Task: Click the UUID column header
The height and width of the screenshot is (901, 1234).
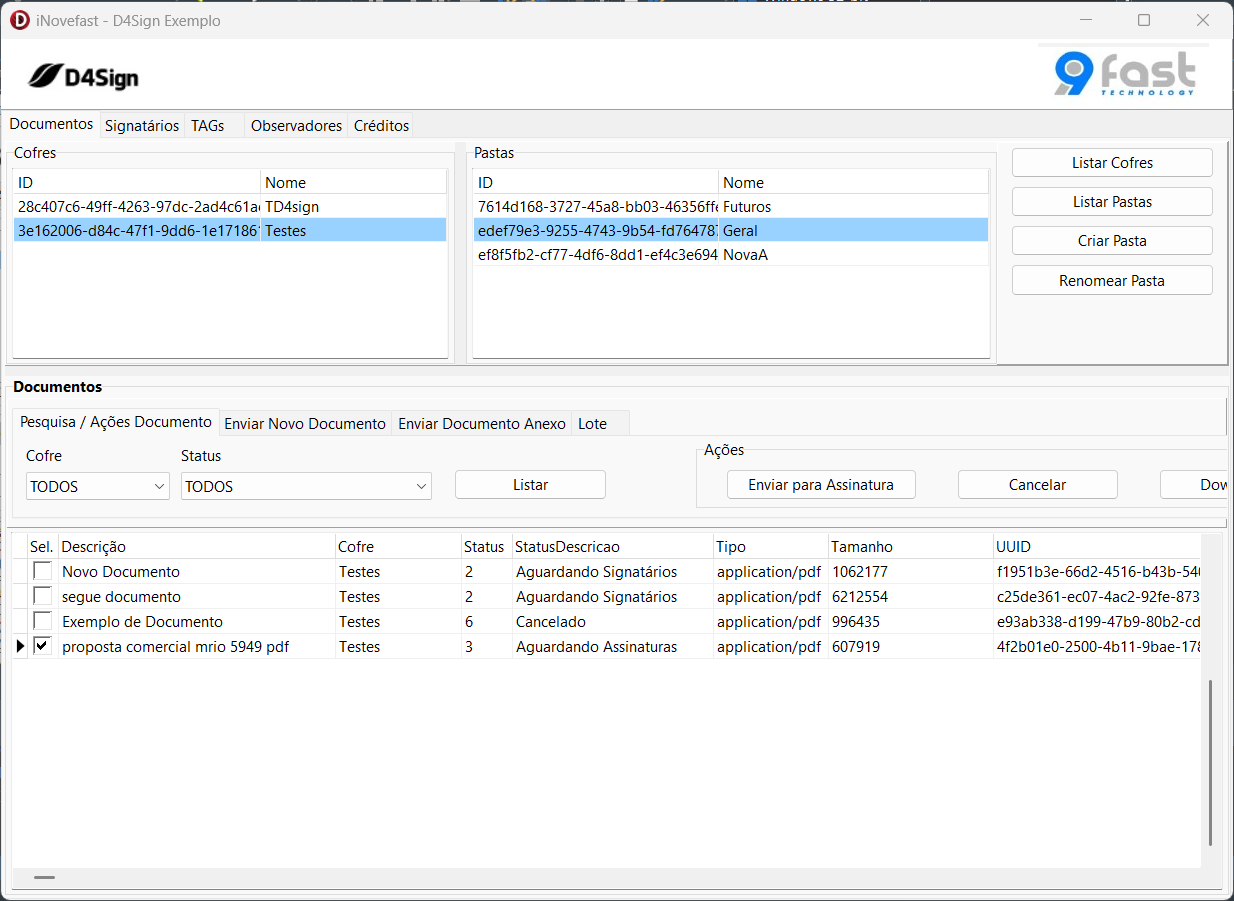Action: pyautogui.click(x=1097, y=546)
